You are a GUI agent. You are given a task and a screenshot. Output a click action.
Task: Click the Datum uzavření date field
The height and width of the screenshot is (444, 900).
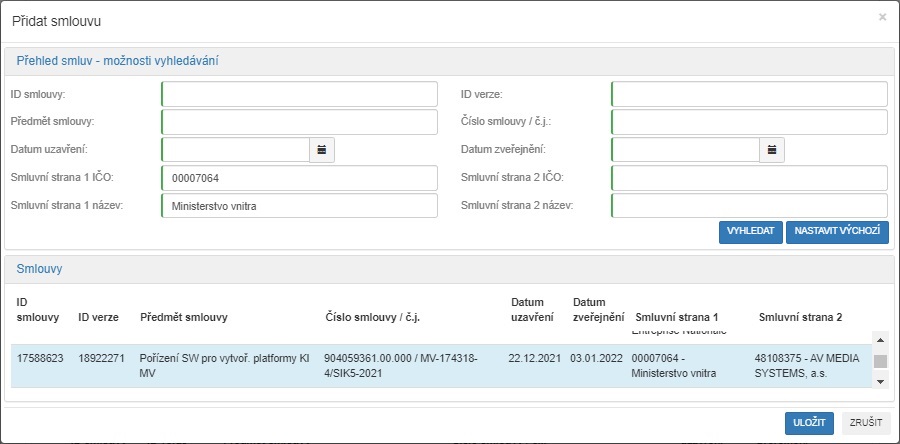[x=235, y=150]
